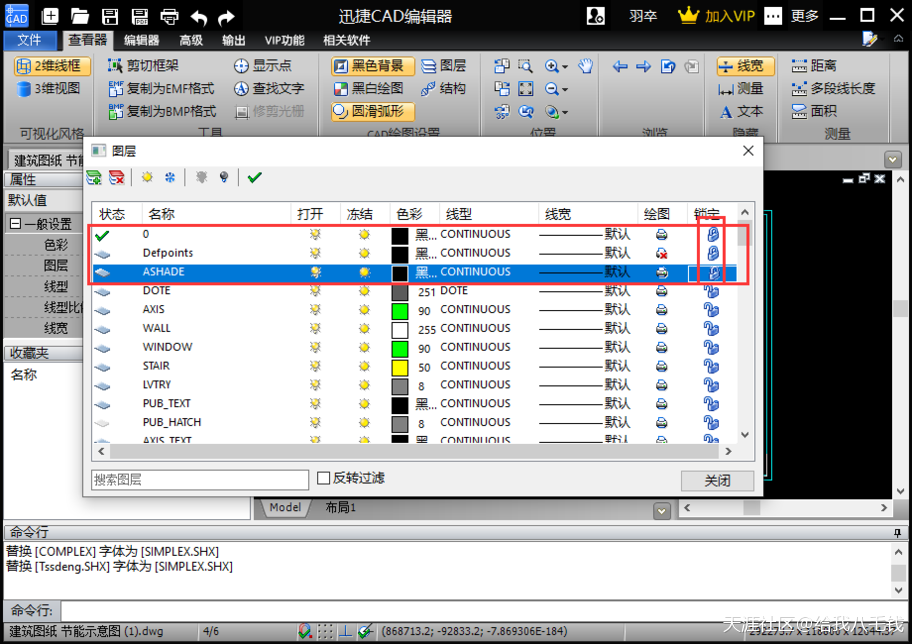Switch to the 高级 tab

coord(191,40)
